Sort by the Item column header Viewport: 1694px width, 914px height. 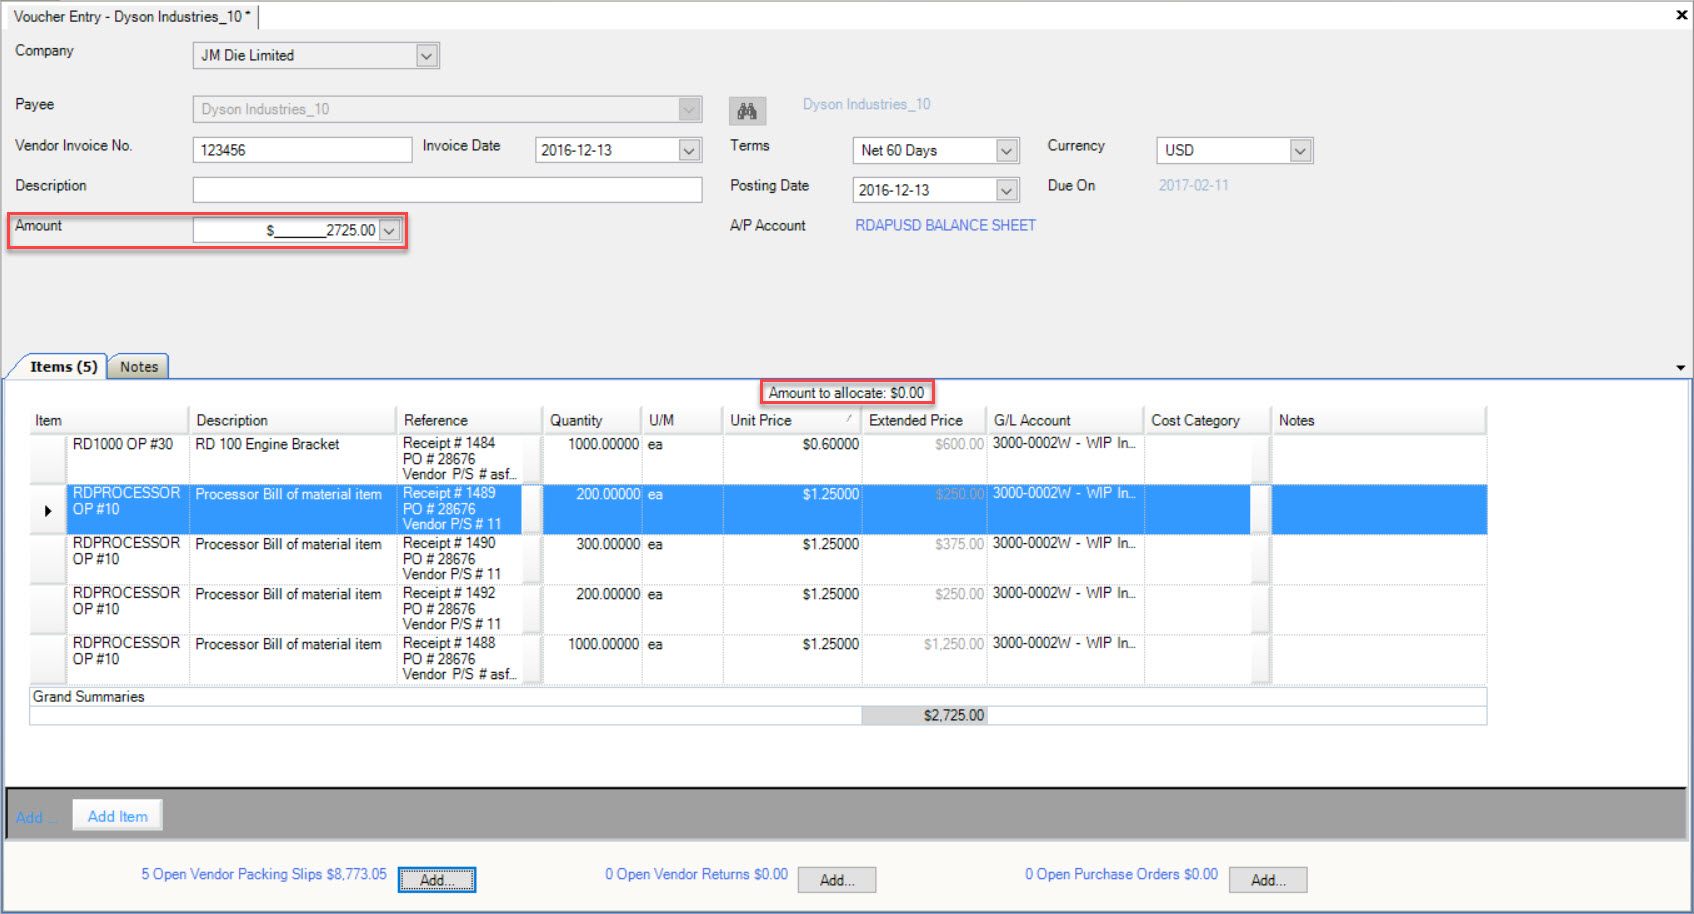point(109,420)
